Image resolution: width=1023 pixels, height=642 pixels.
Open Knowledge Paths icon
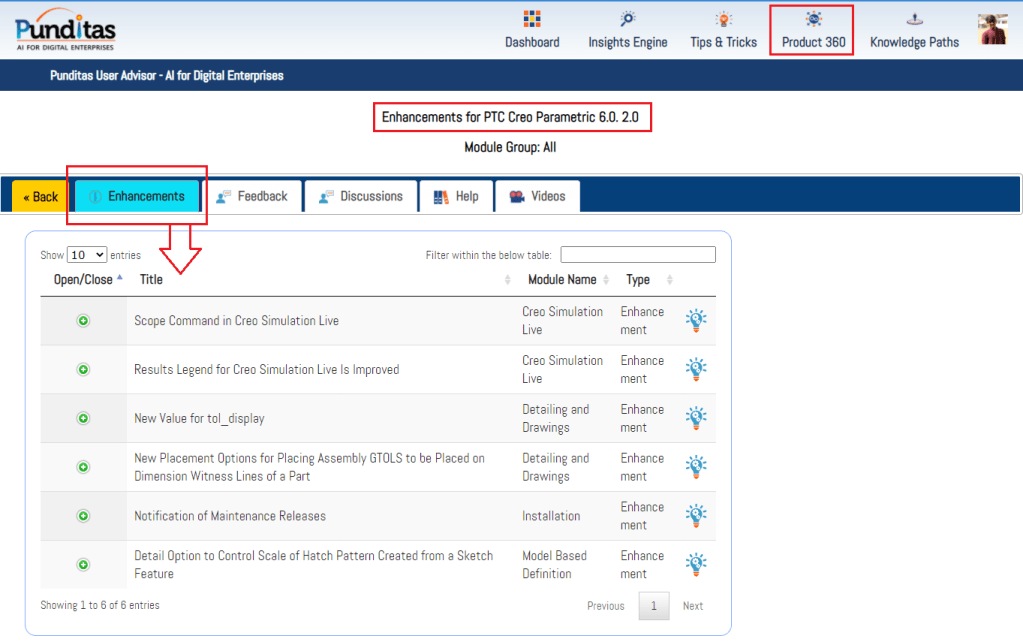(914, 19)
